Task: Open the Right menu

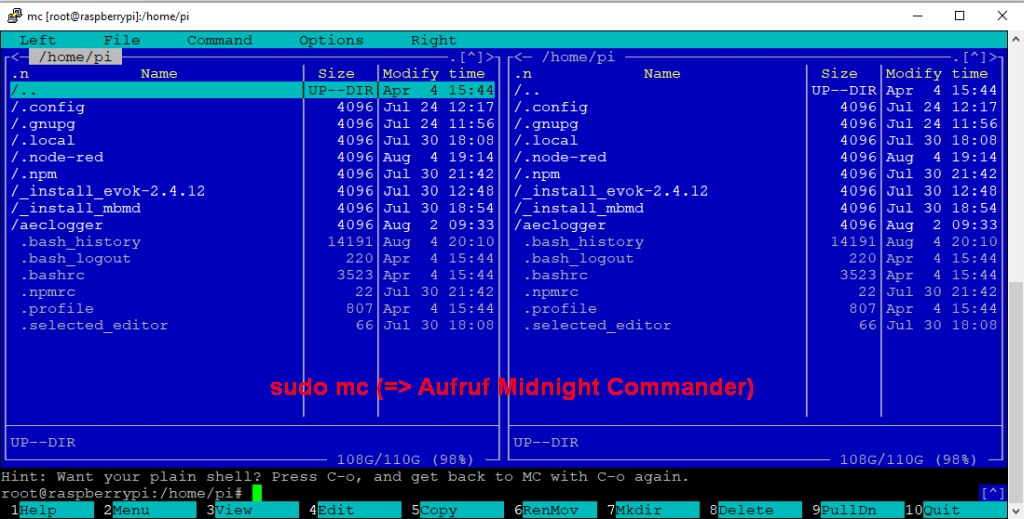Action: 434,40
